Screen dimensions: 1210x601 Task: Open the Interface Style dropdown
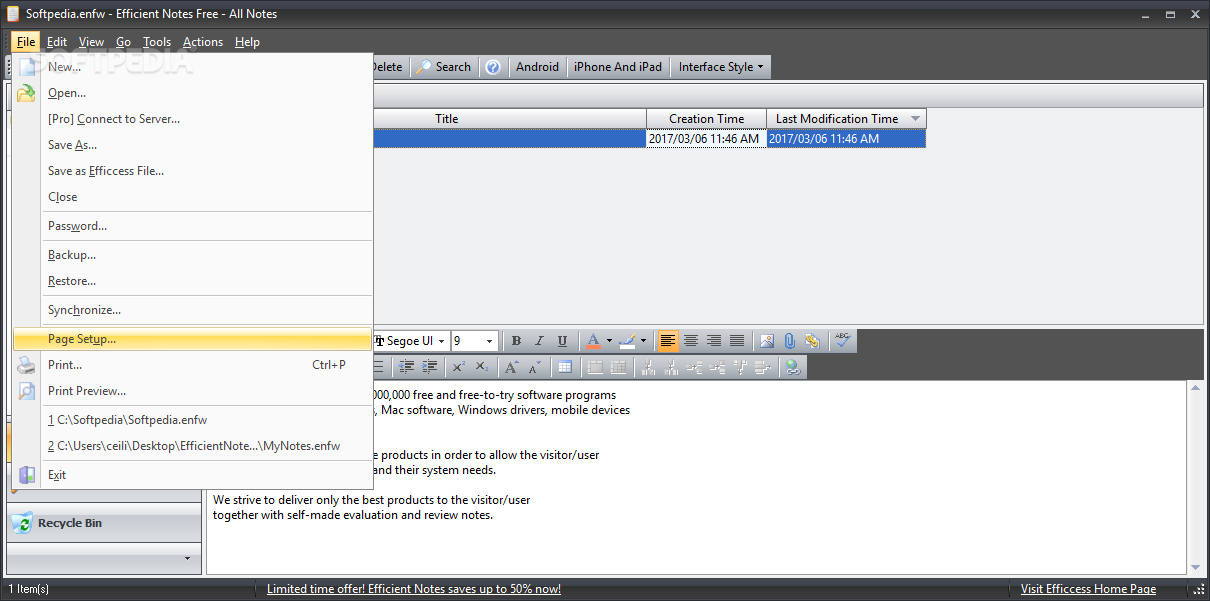[x=721, y=67]
